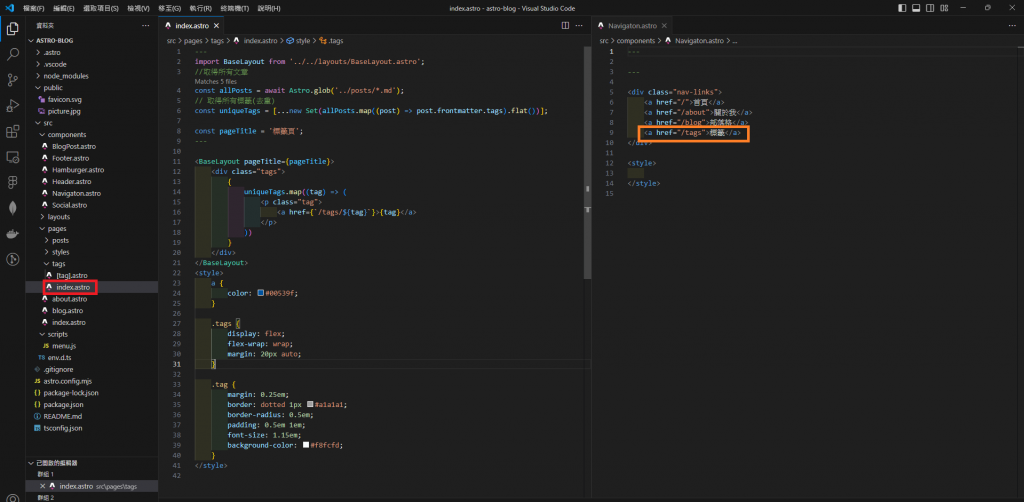Screen dimensions: 1024x502
Task: Open more actions for Navigaton.astro editor group
Action: pos(1013,25)
